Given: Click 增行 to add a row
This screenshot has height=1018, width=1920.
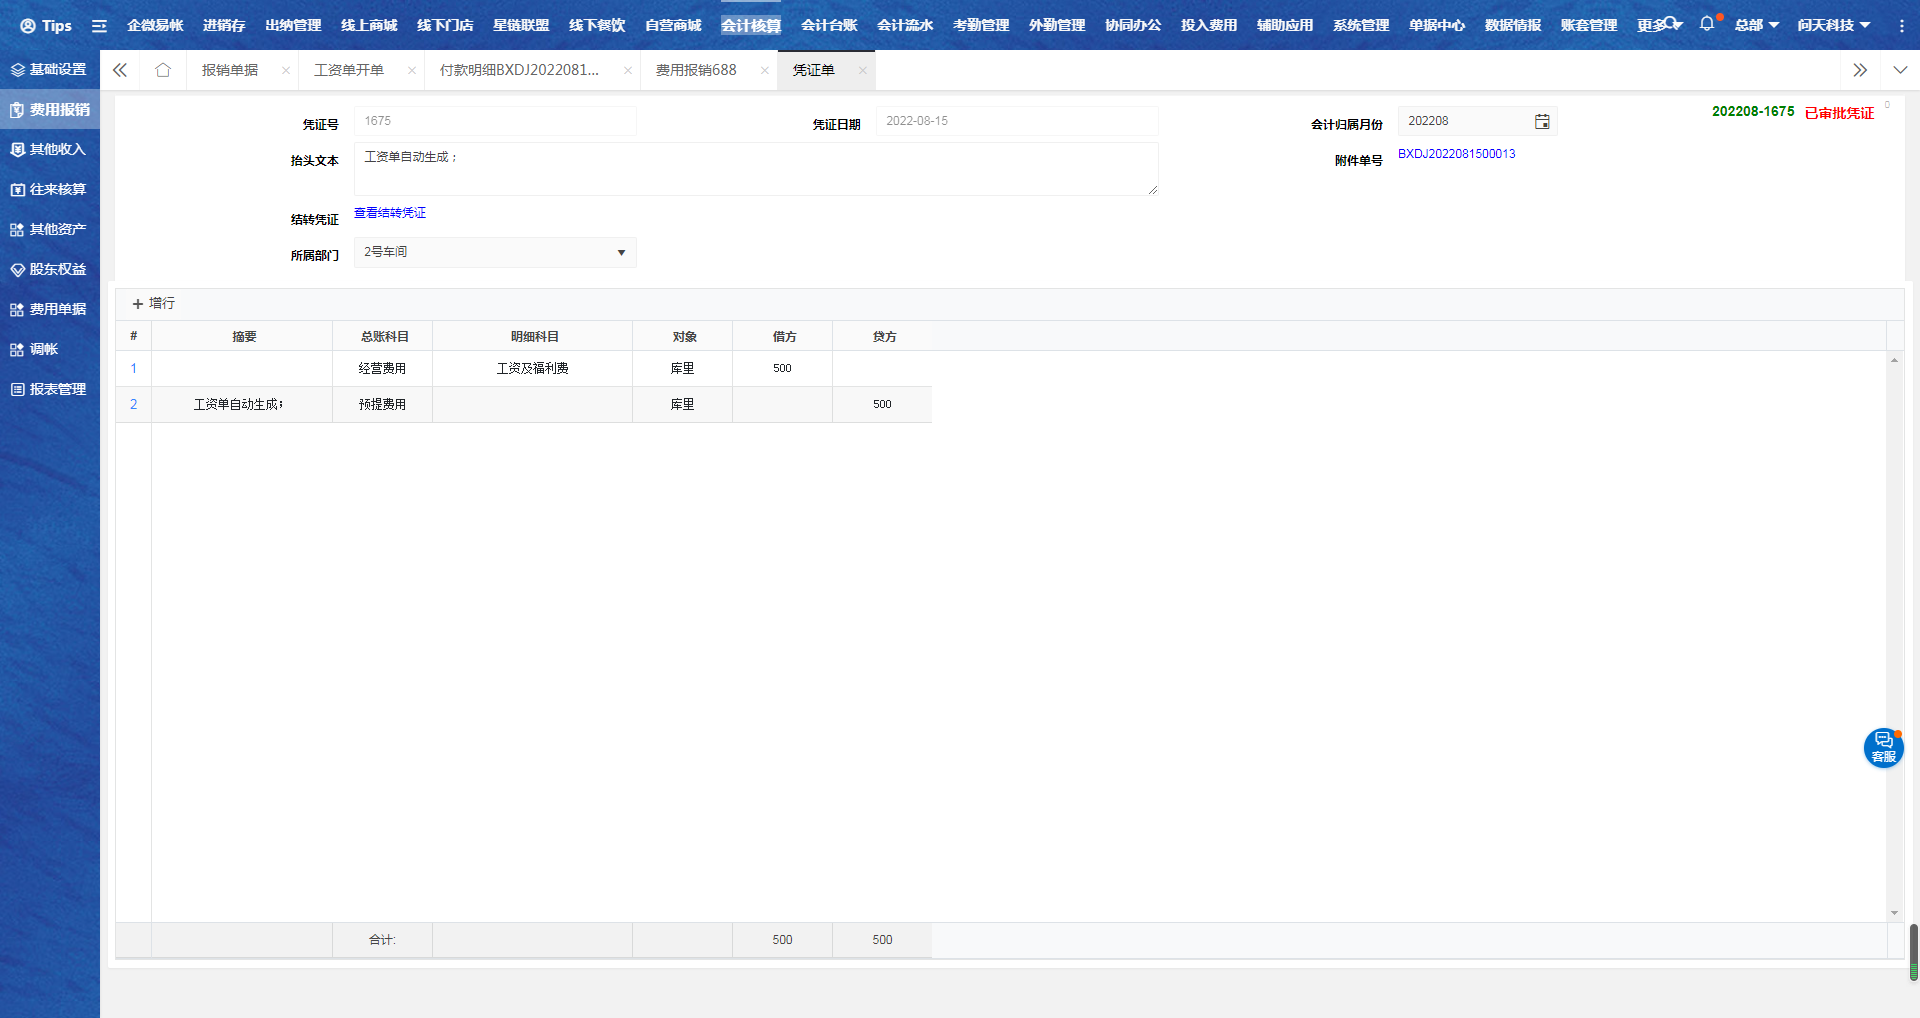Looking at the screenshot, I should [x=153, y=303].
